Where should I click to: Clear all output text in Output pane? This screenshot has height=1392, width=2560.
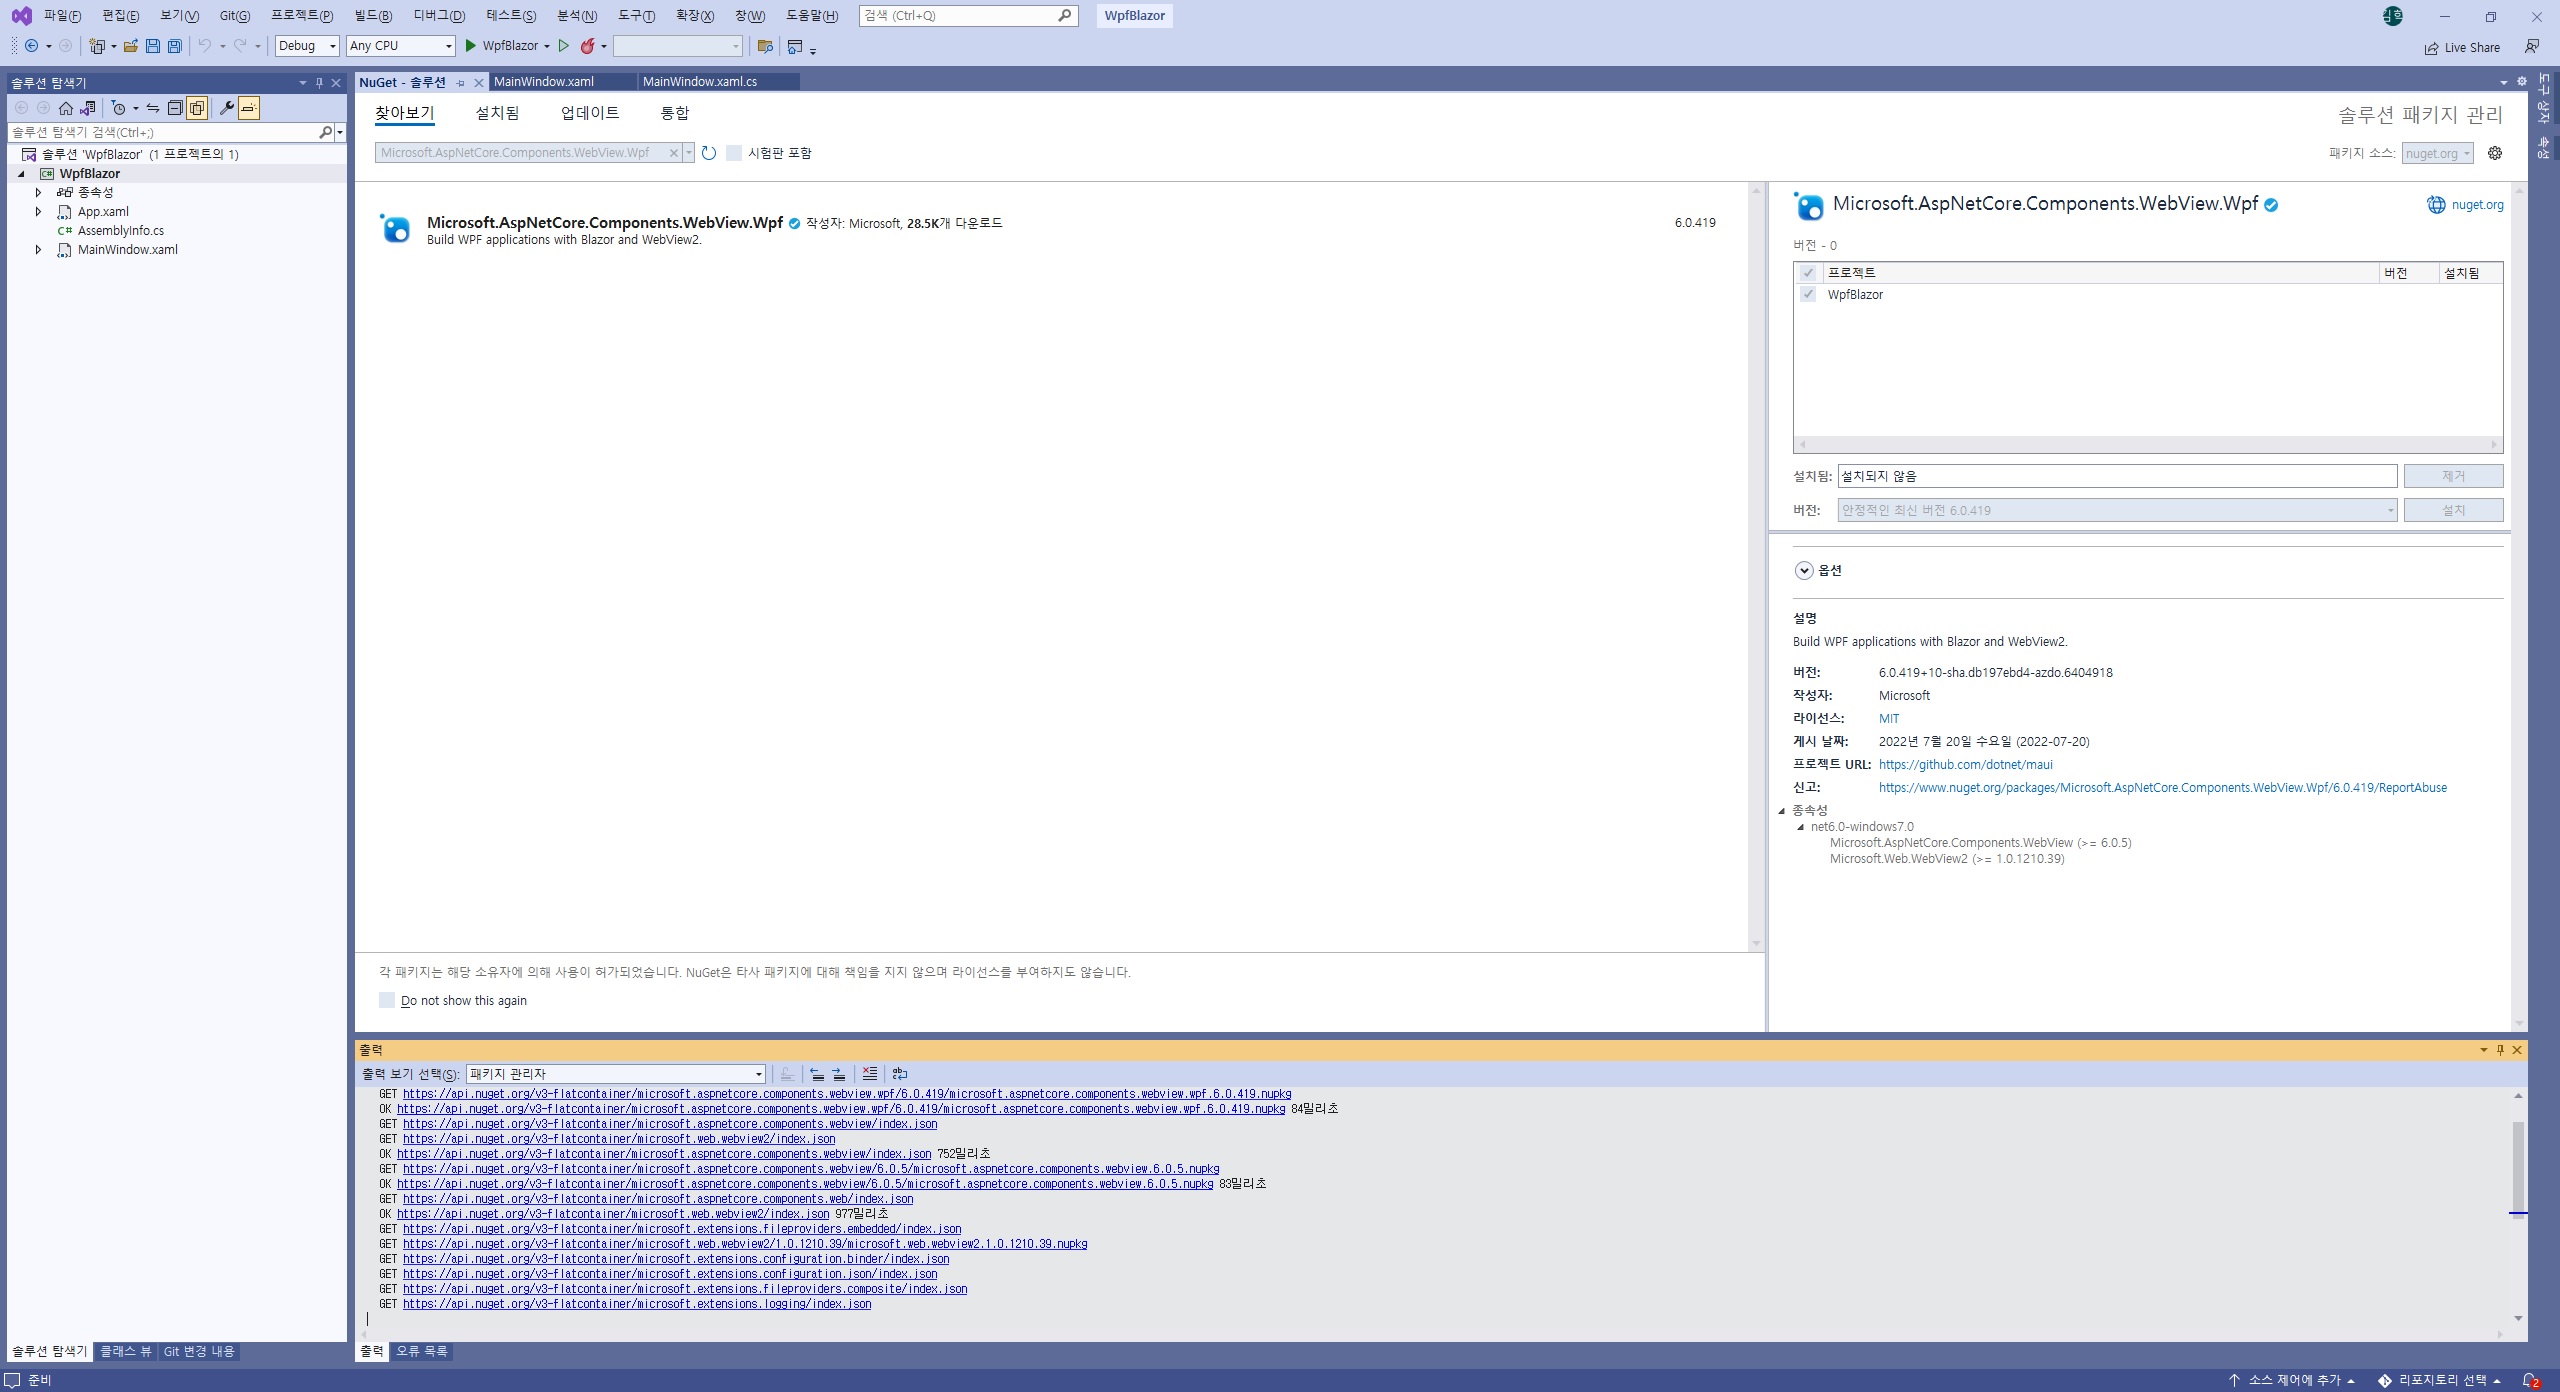pos(870,1074)
